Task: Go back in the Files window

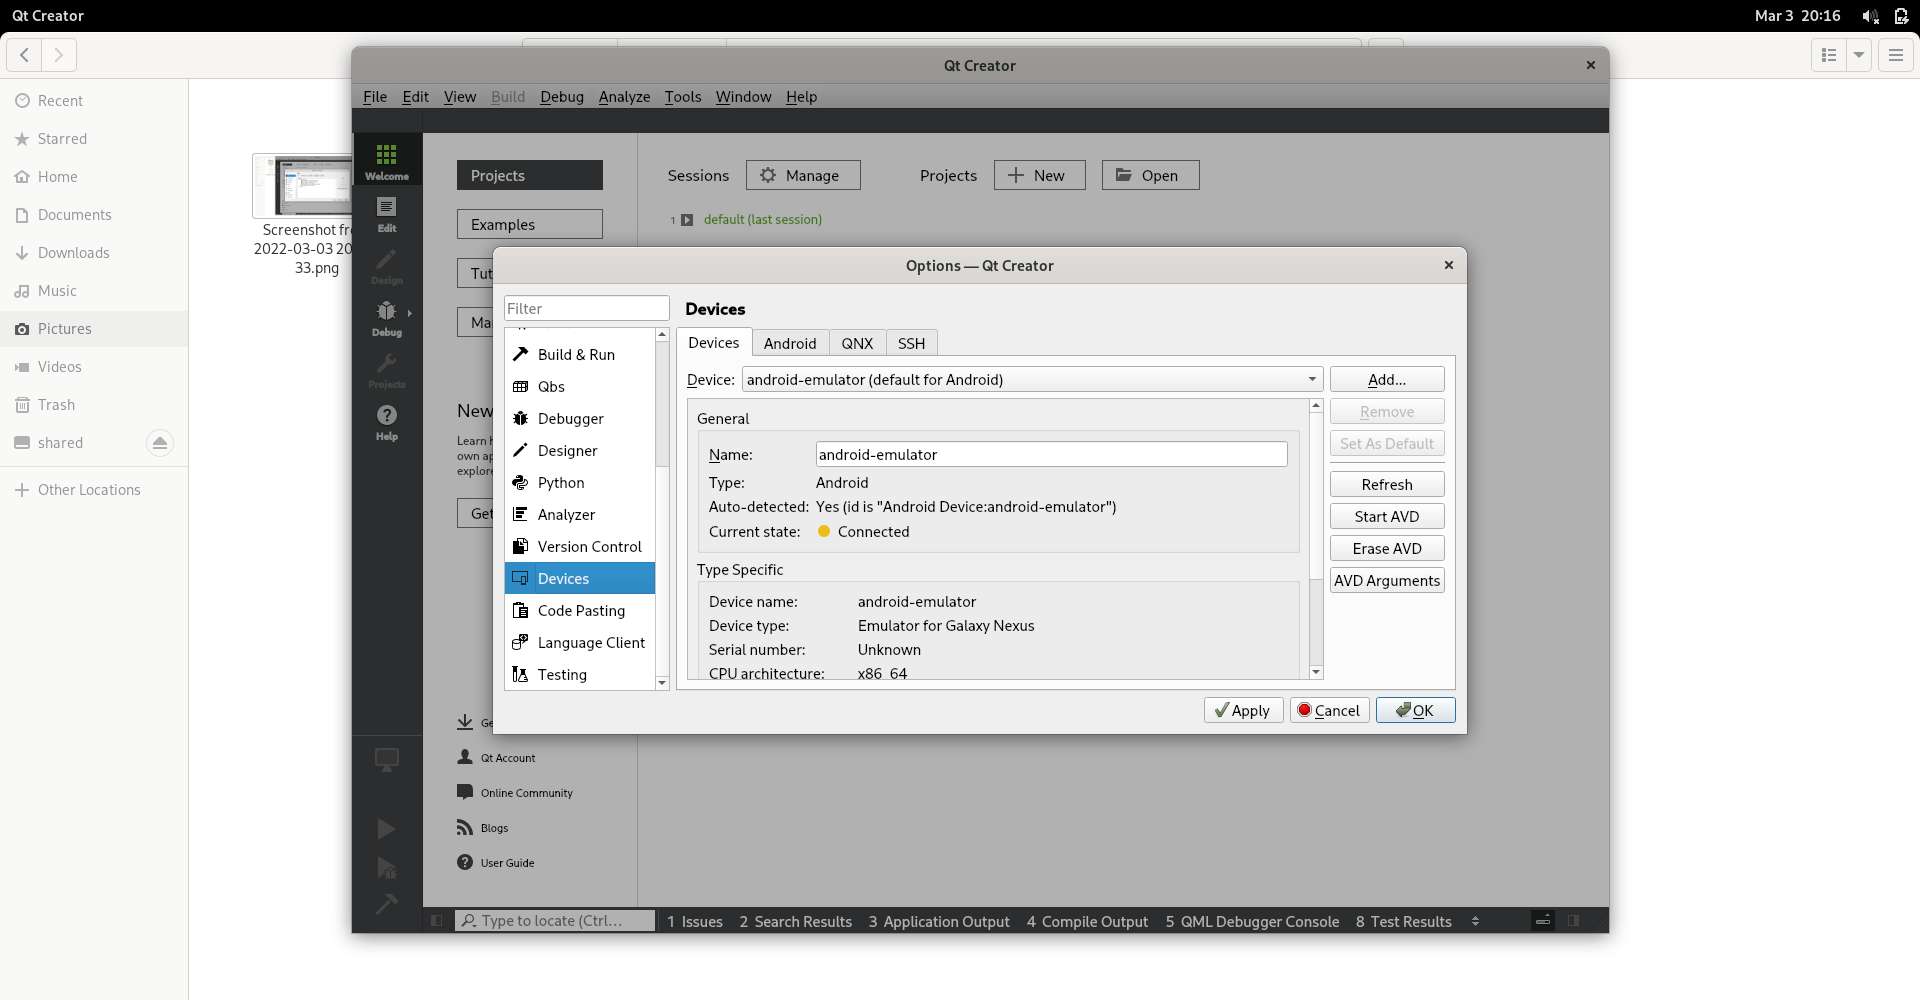Action: [24, 55]
